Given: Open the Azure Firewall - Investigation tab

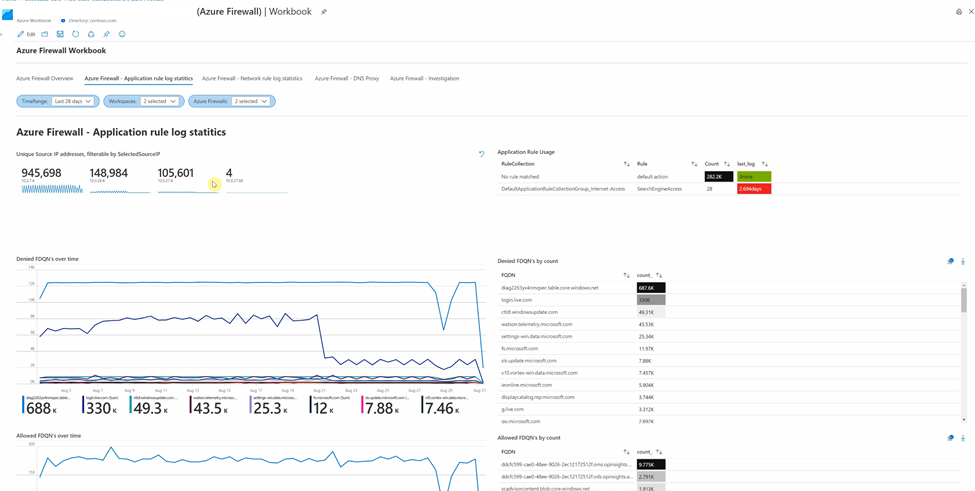Looking at the screenshot, I should click(x=425, y=79).
